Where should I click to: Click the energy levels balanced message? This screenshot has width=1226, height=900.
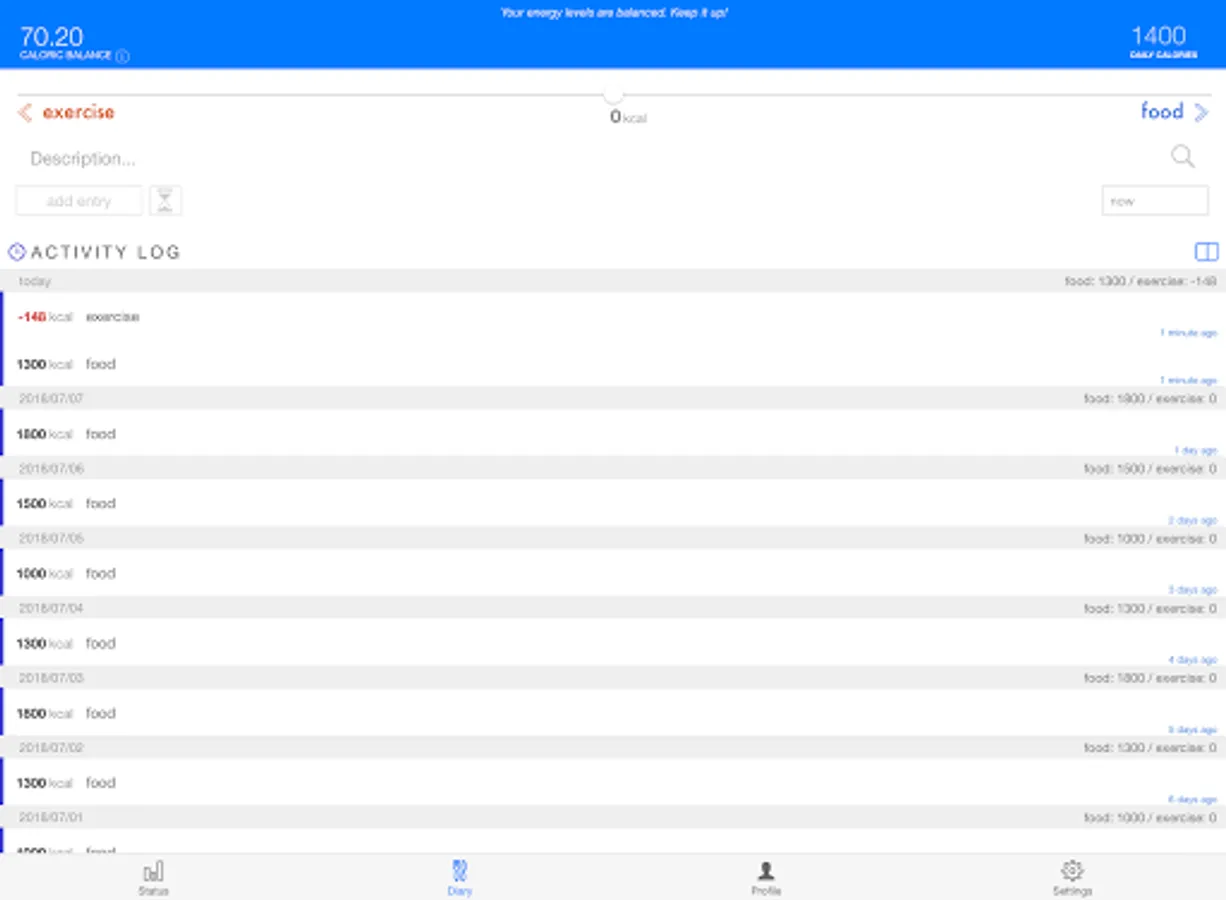[x=613, y=13]
